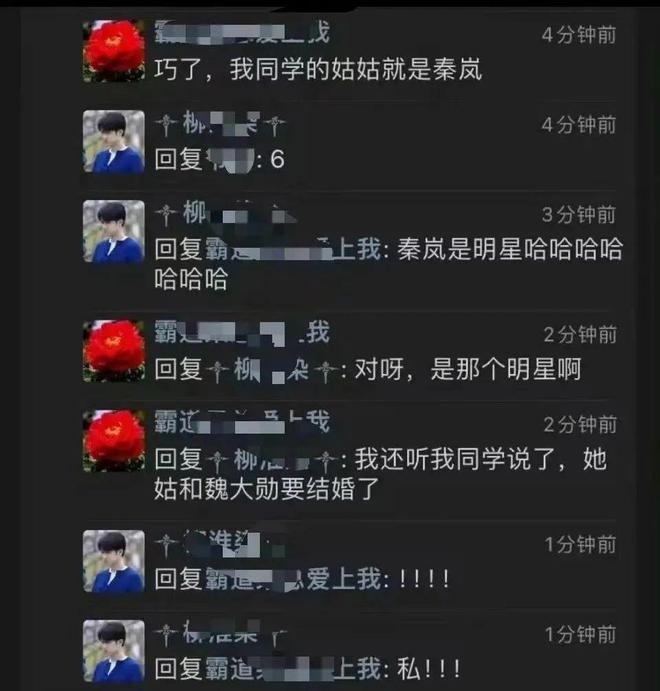
Task: Tap the "私!!!" comment text
Action: (x=429, y=669)
